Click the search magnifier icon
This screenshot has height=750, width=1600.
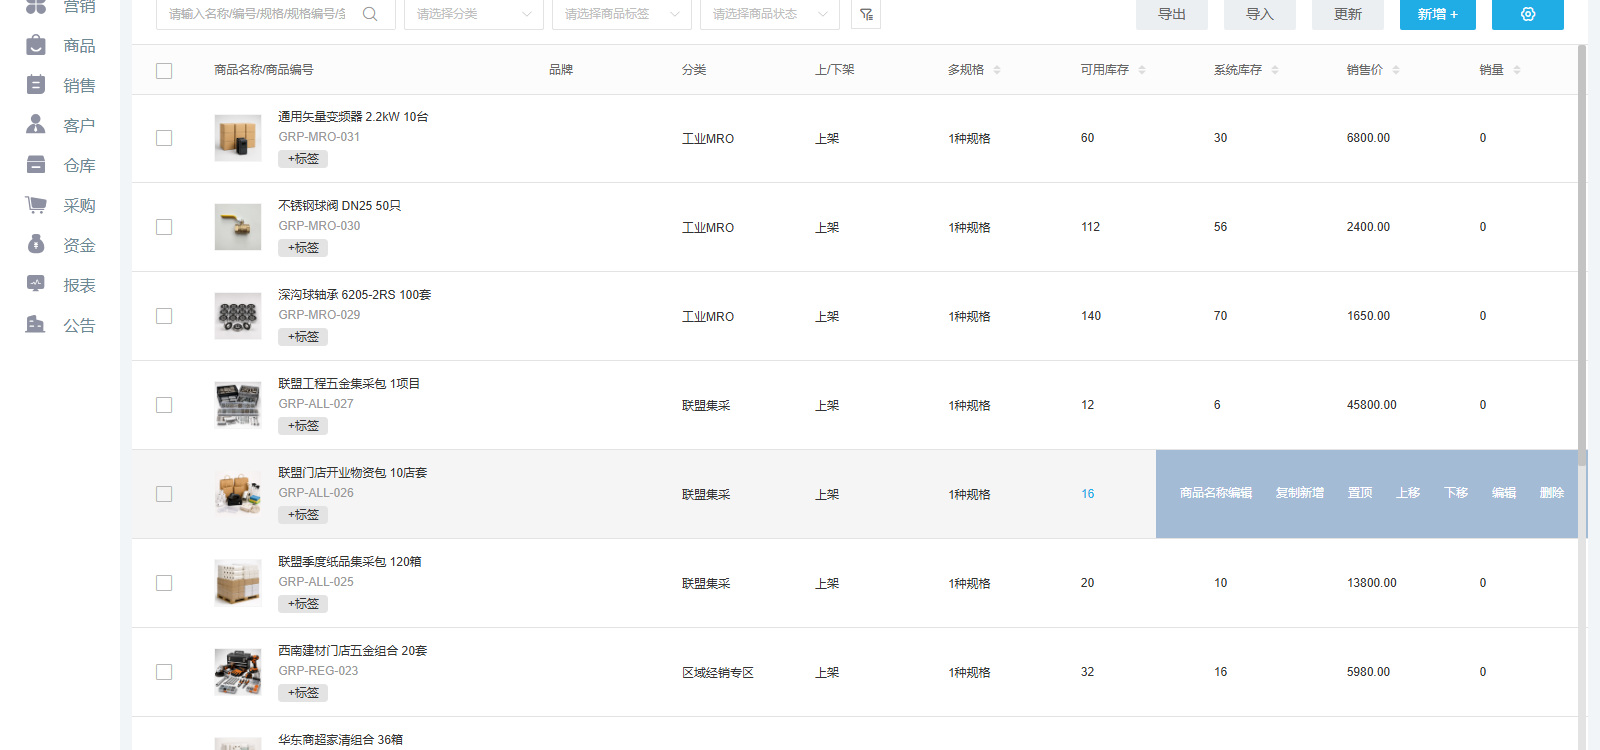(370, 14)
